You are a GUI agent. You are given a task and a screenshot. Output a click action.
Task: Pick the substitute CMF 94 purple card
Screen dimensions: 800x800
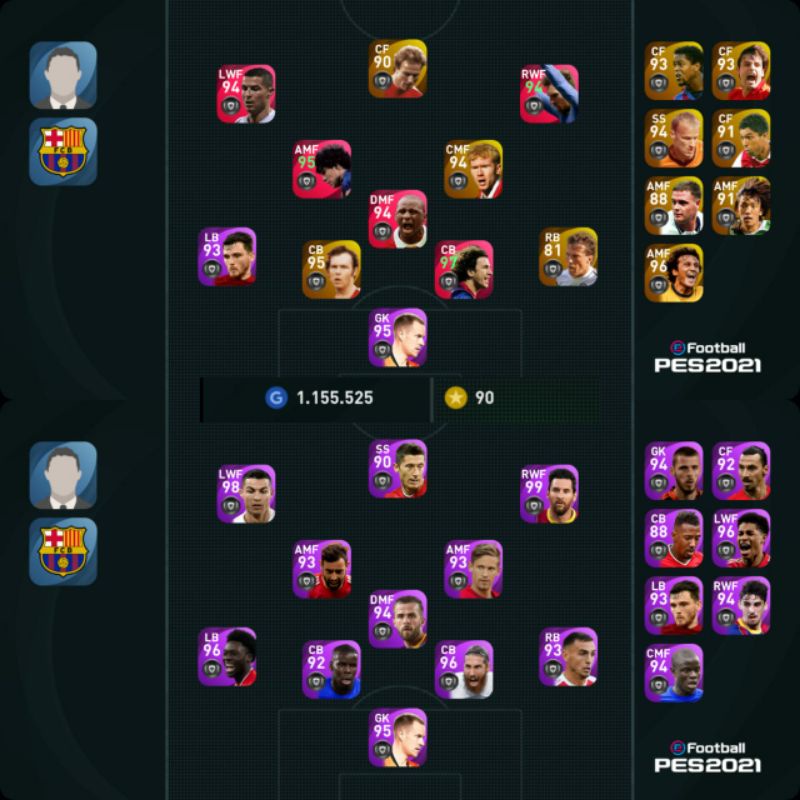click(x=673, y=673)
